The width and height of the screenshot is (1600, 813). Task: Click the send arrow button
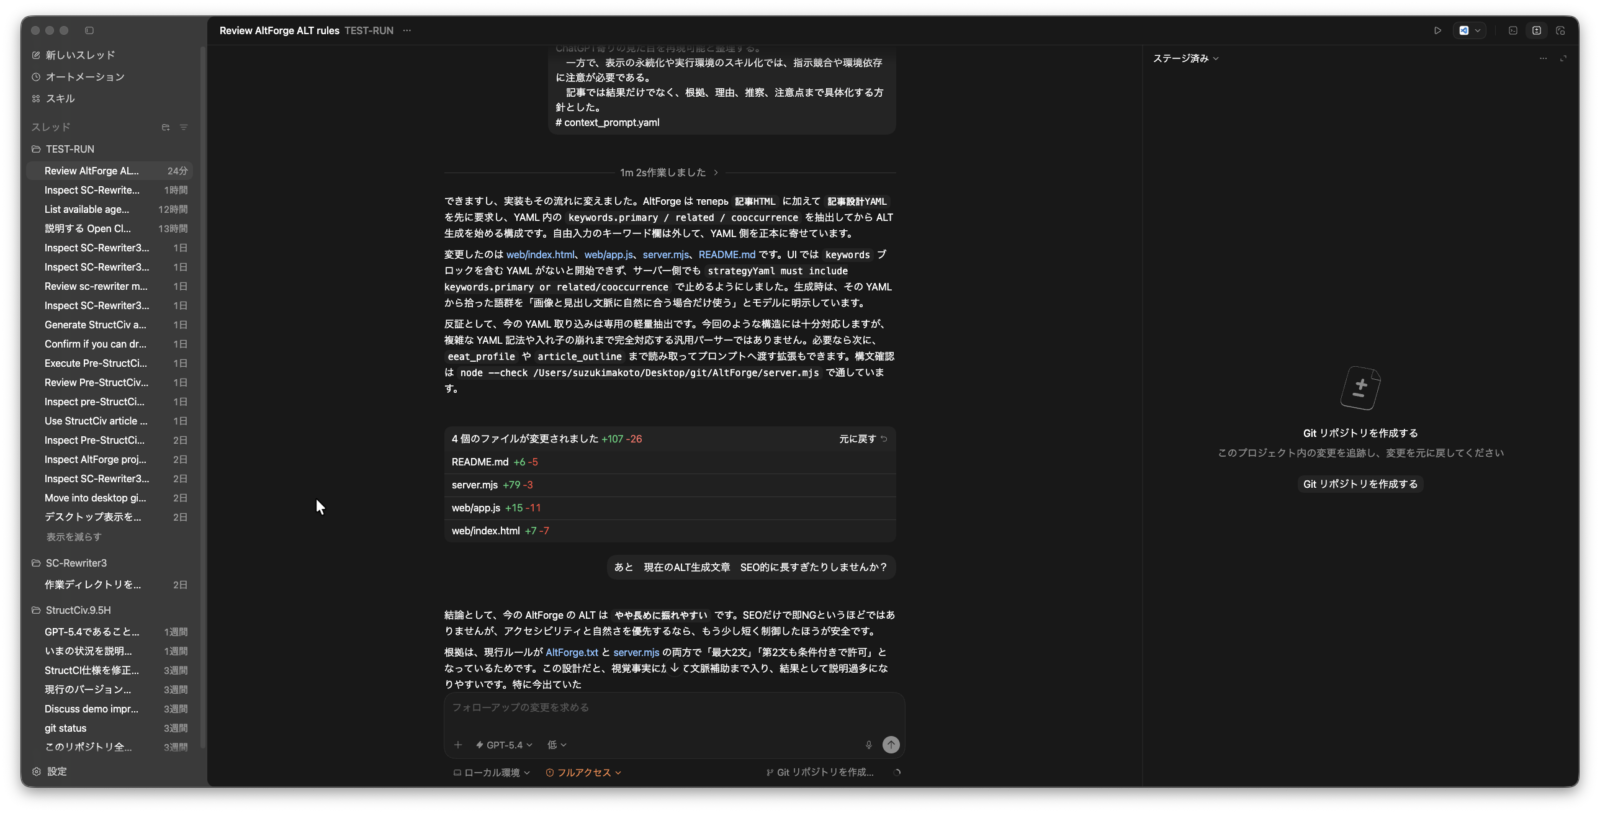pyautogui.click(x=891, y=745)
